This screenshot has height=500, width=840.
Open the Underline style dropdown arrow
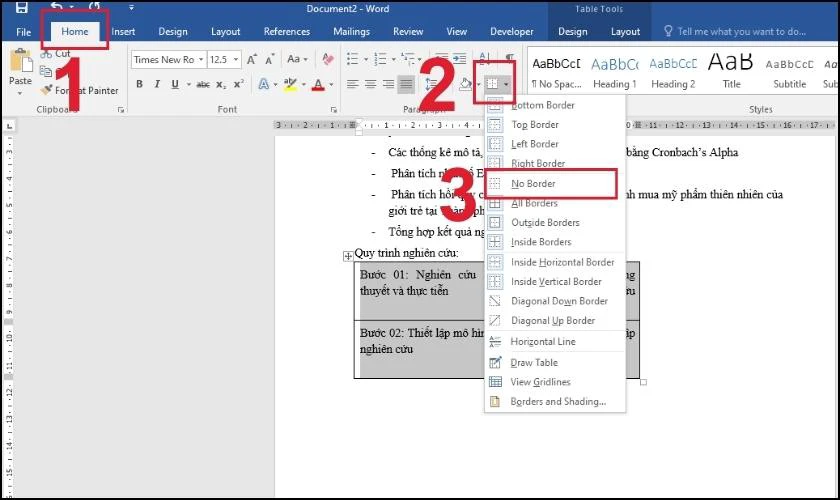189,85
